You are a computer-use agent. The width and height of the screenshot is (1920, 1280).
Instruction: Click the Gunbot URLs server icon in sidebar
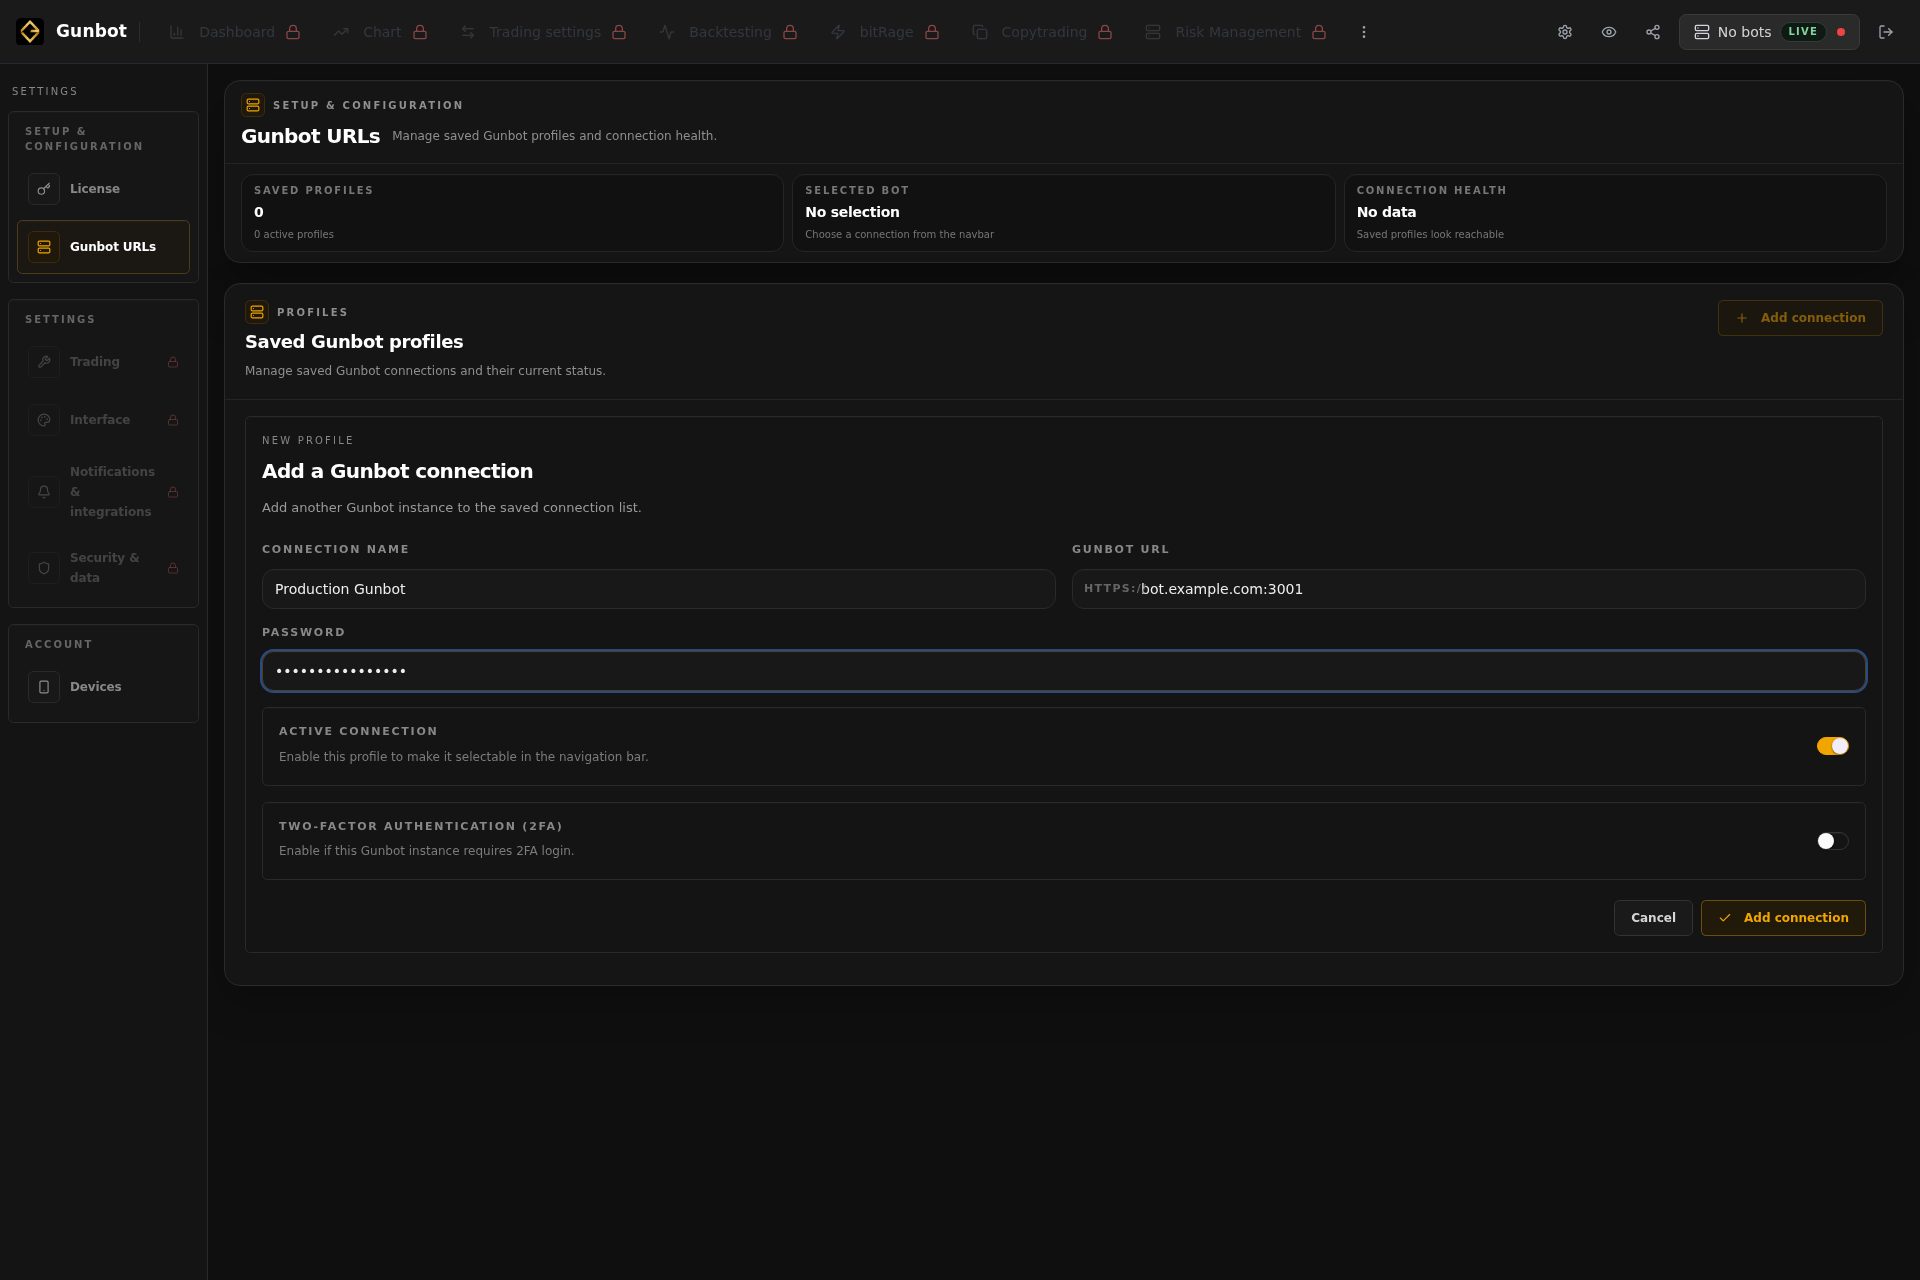pos(44,247)
